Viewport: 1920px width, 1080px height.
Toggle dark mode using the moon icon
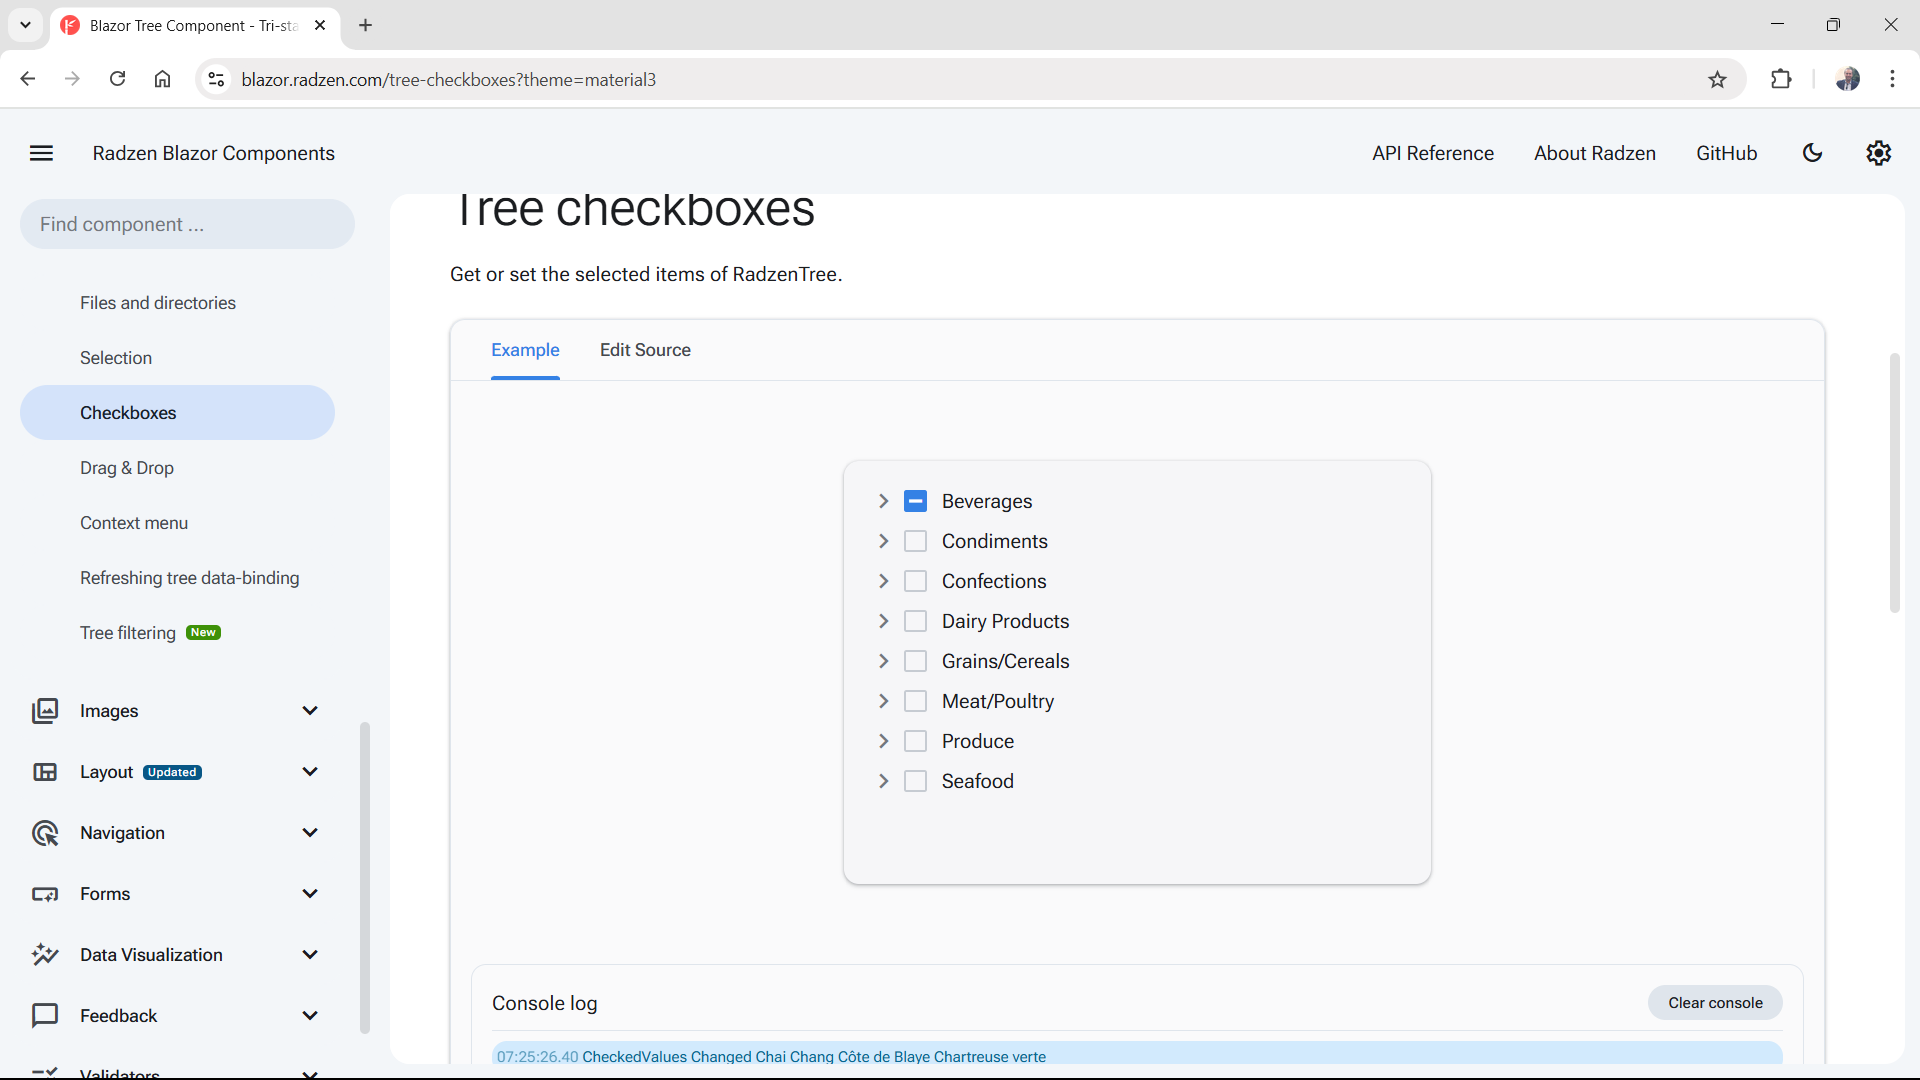(x=1813, y=153)
